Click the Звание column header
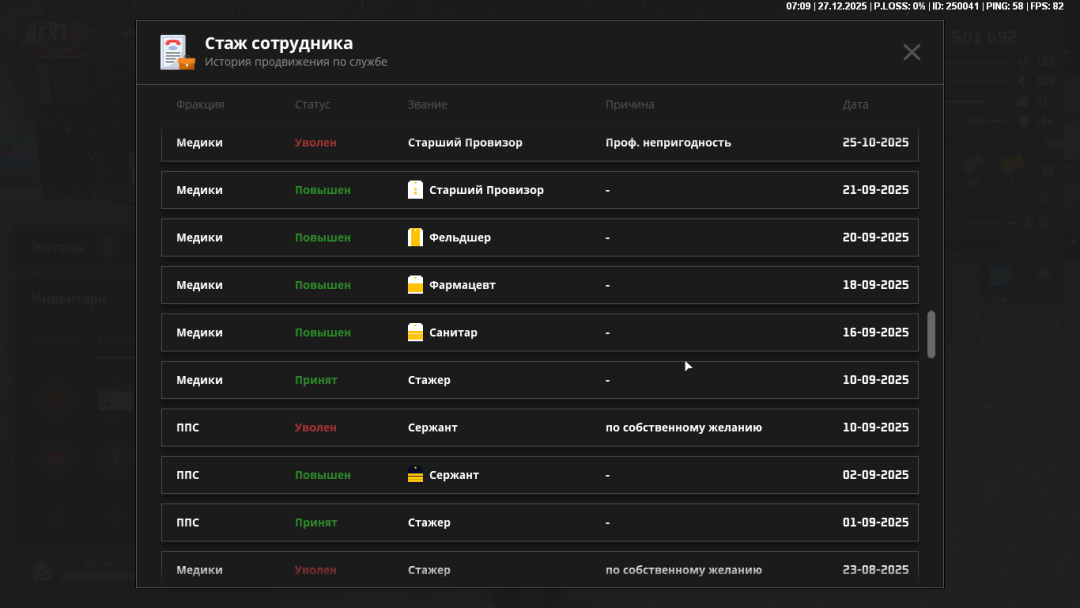Image resolution: width=1080 pixels, height=608 pixels. tap(427, 105)
